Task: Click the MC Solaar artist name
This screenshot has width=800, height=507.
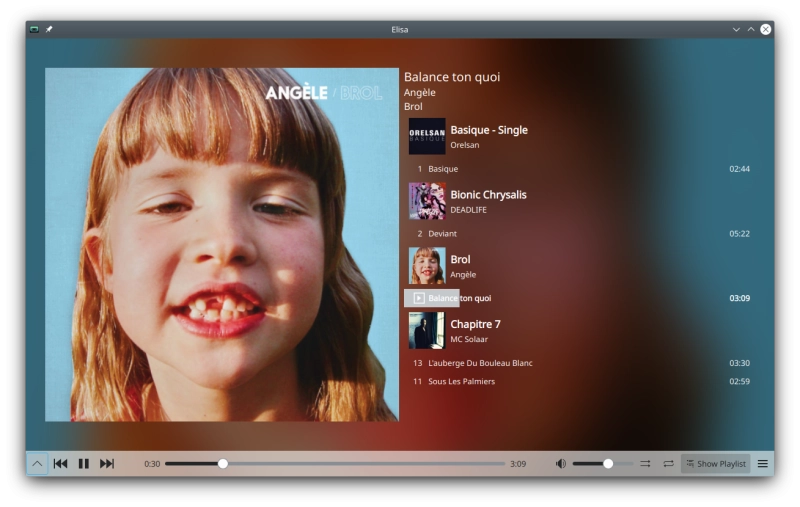Action: [x=469, y=339]
